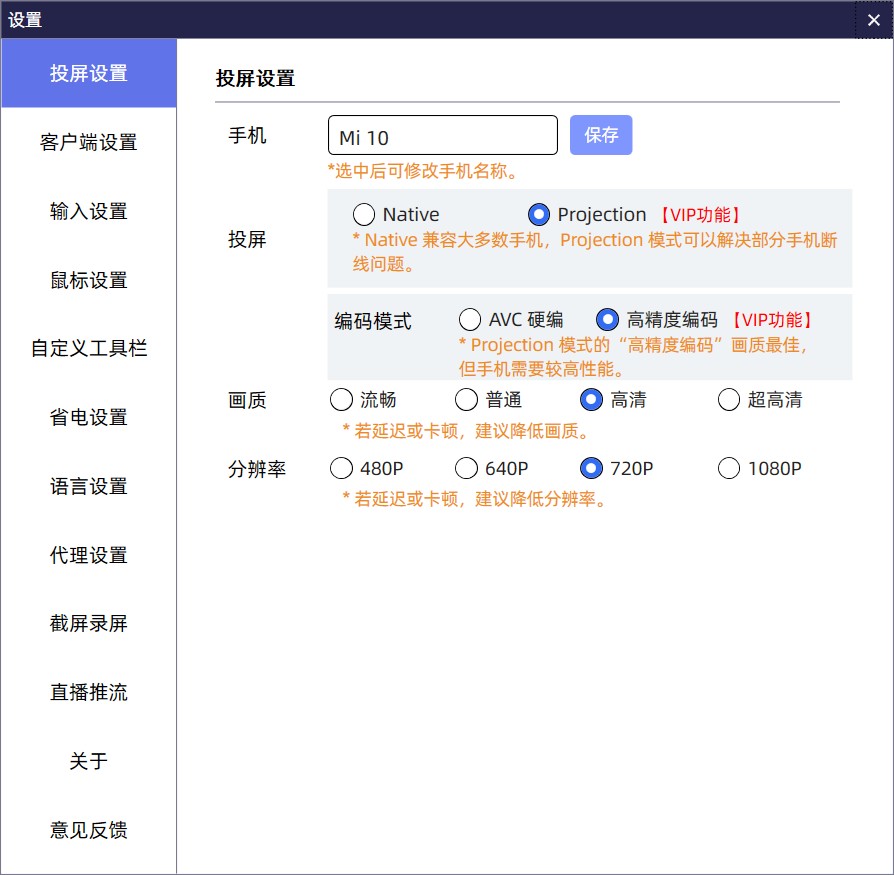The image size is (894, 875).
Task: Open 截屏录屏 settings page
Action: [x=88, y=623]
